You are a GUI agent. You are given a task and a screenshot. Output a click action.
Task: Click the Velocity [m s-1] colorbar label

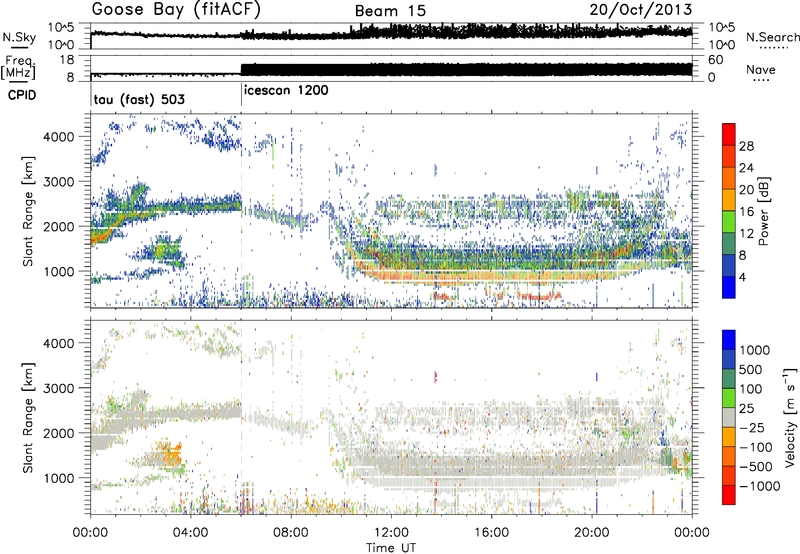pyautogui.click(x=791, y=417)
